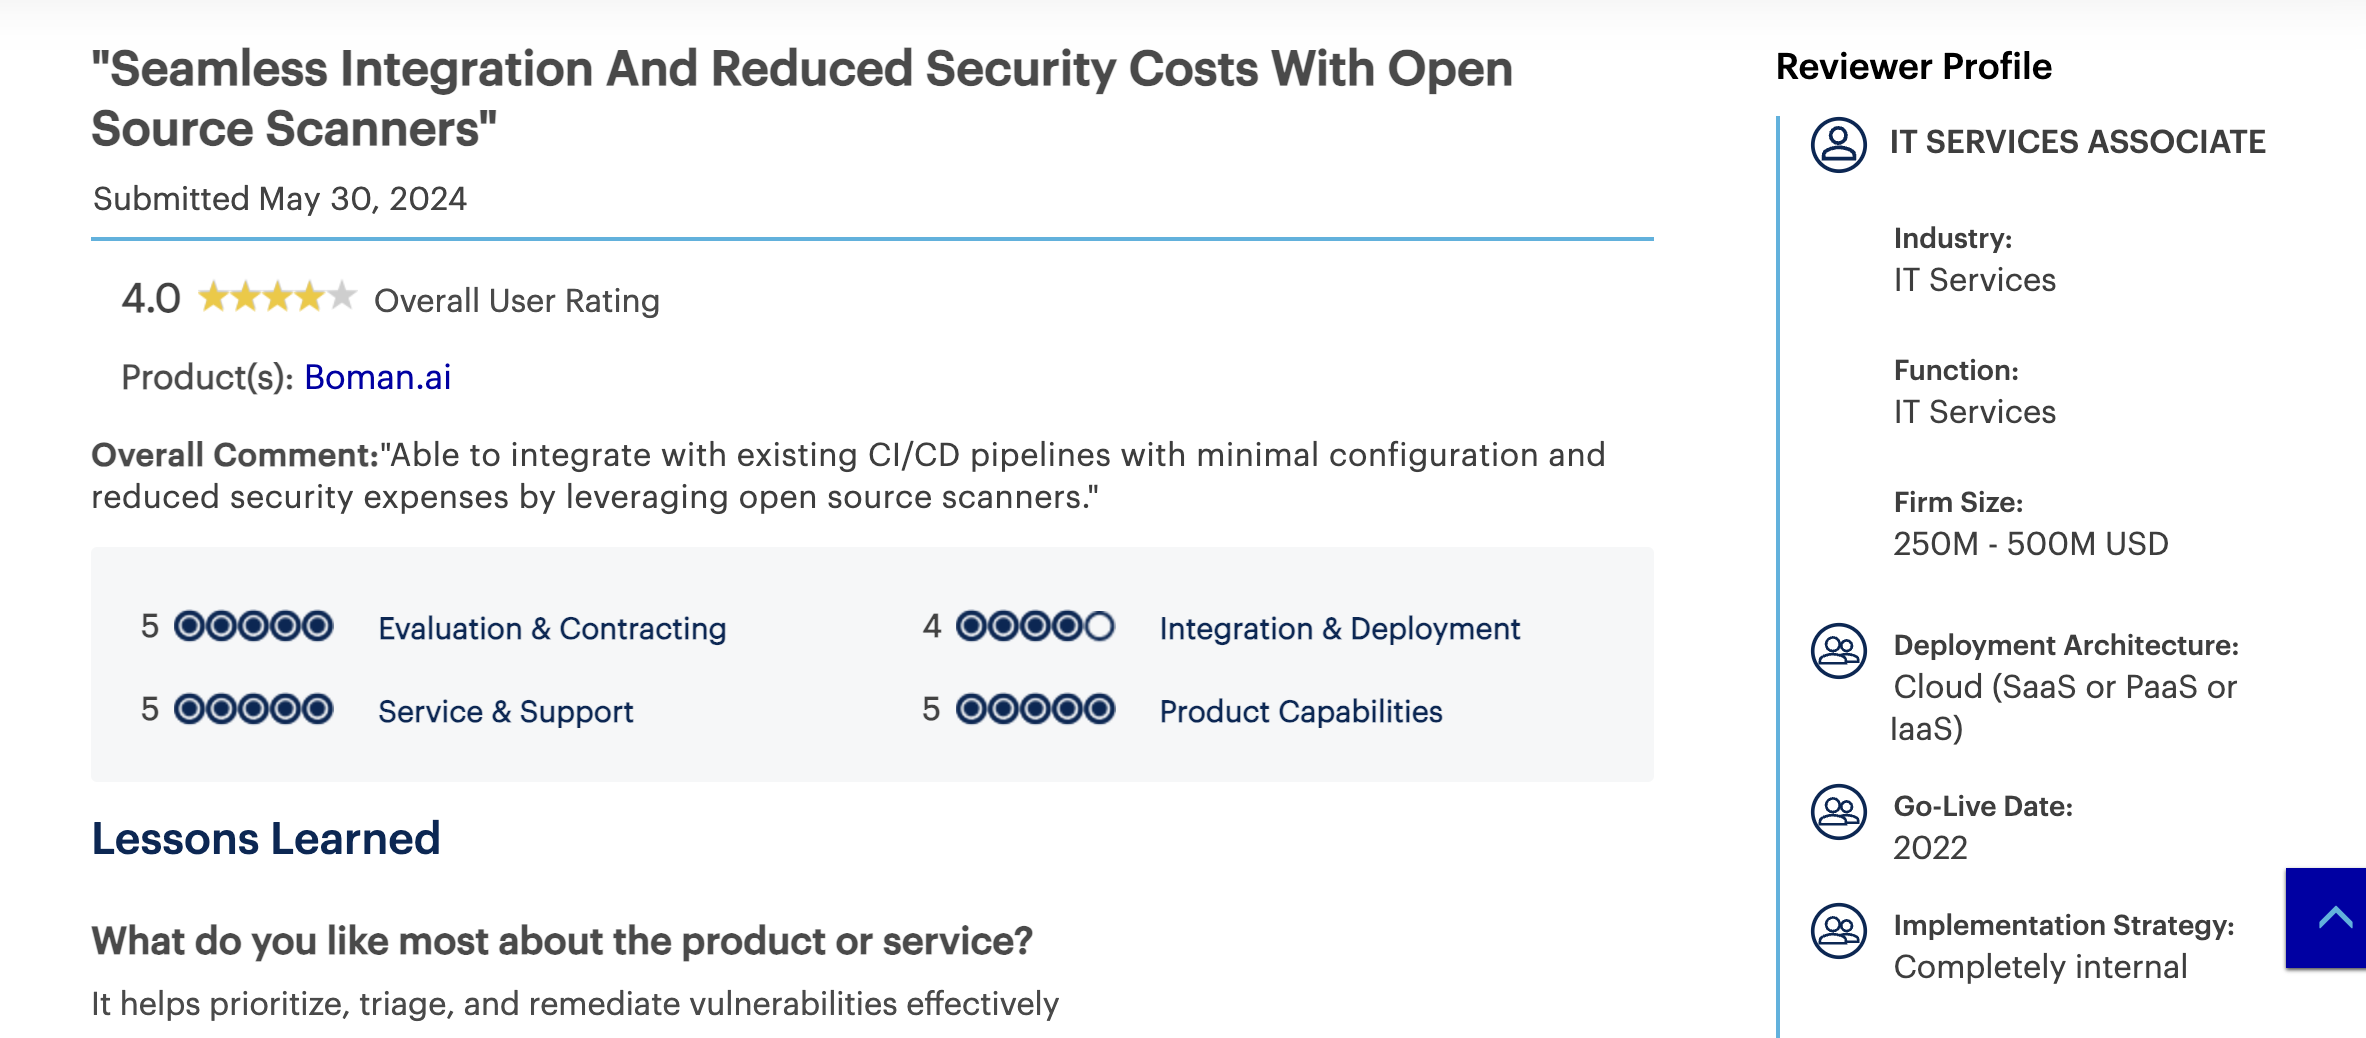Click the Integration & Deployment label

point(1340,628)
